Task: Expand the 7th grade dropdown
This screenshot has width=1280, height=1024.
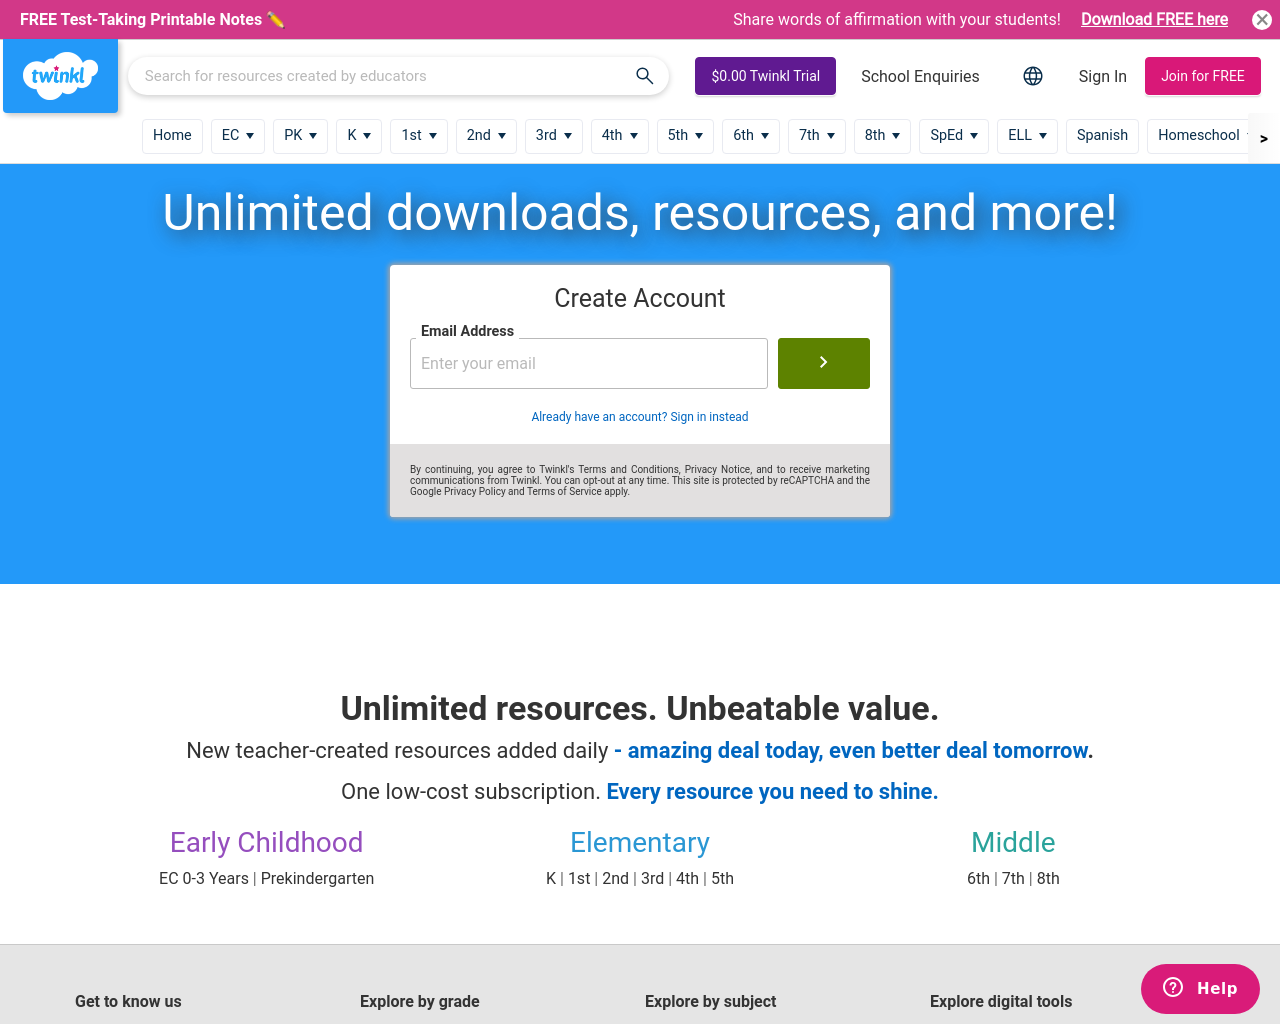Action: coord(817,135)
